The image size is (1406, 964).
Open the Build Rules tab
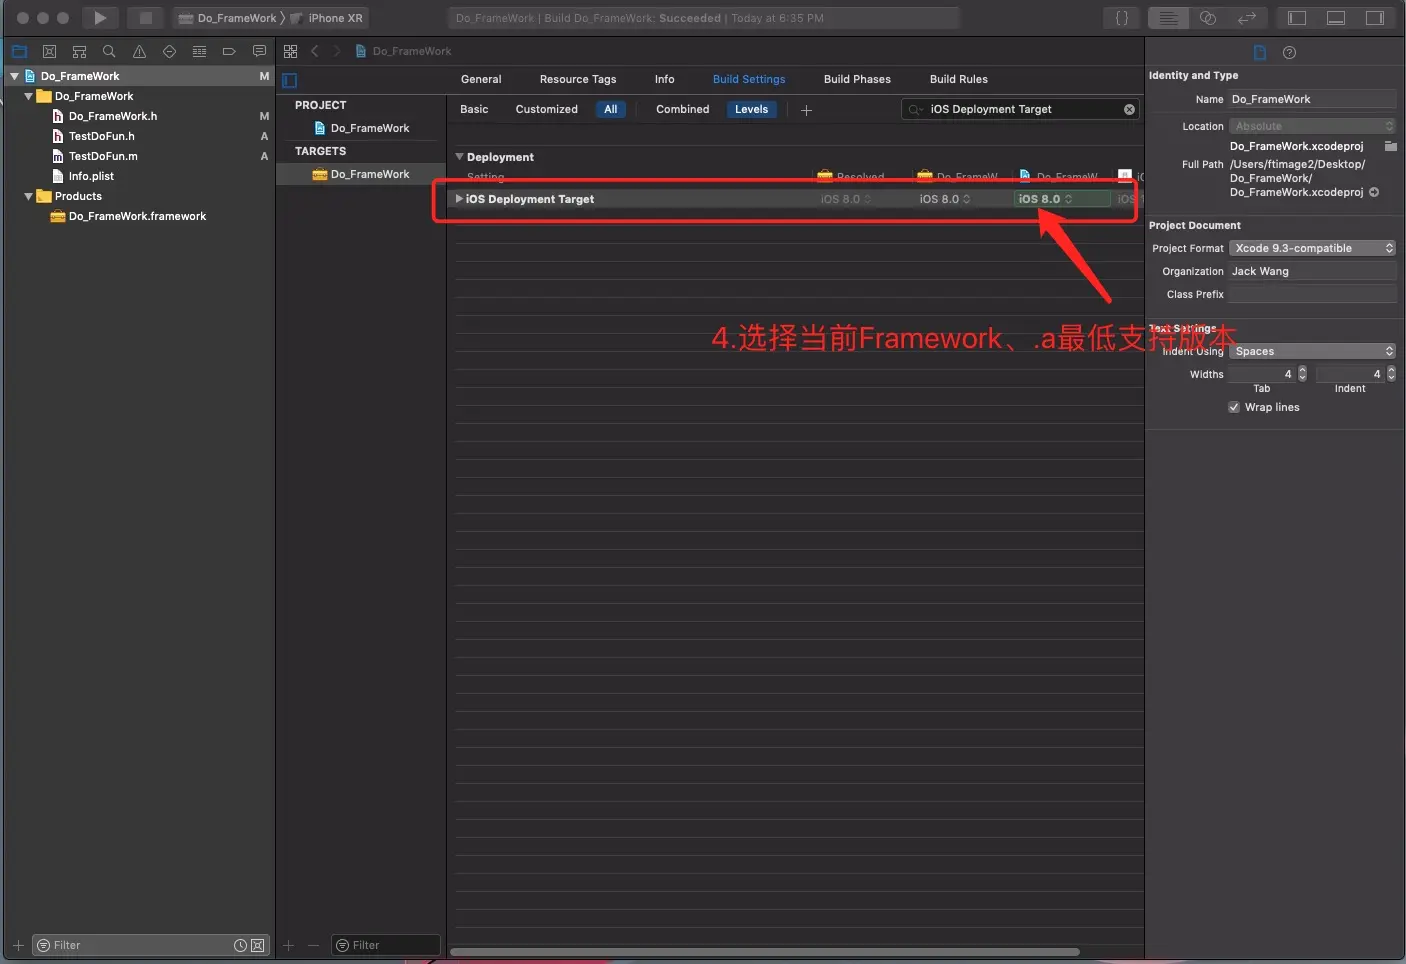tap(959, 79)
